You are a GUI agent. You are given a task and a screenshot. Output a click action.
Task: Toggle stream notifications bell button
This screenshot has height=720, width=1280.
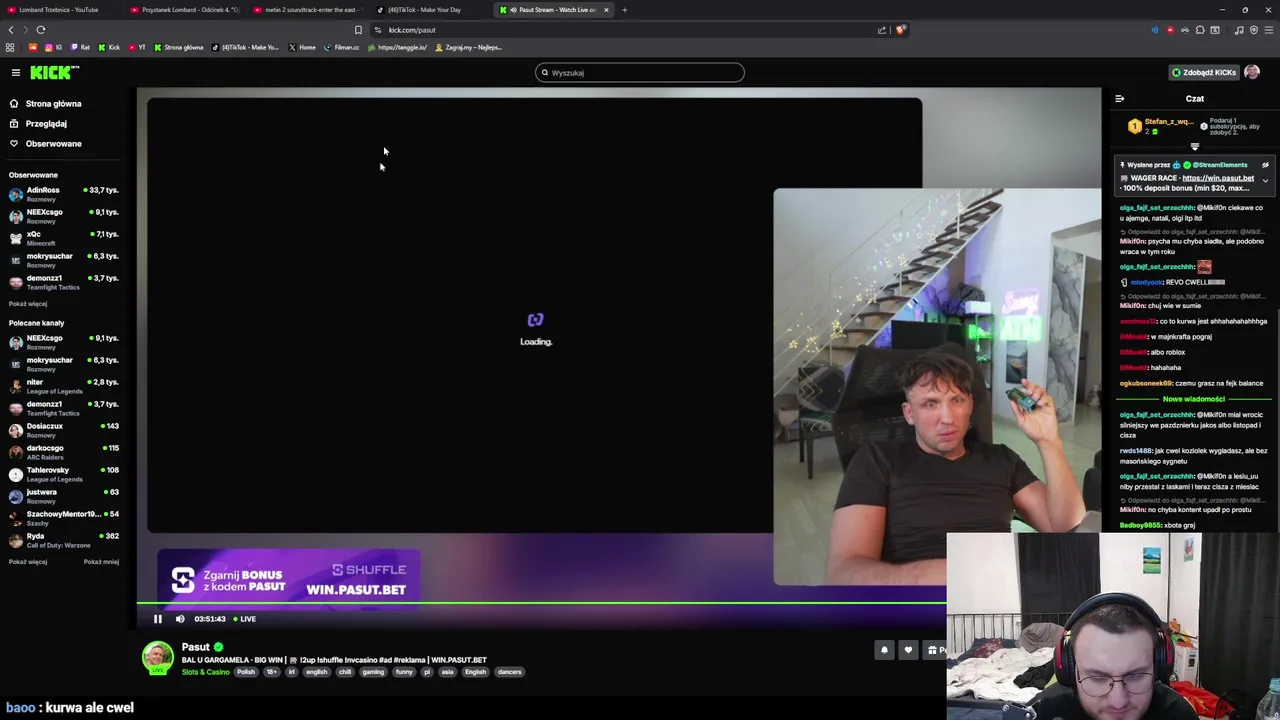pyautogui.click(x=884, y=650)
